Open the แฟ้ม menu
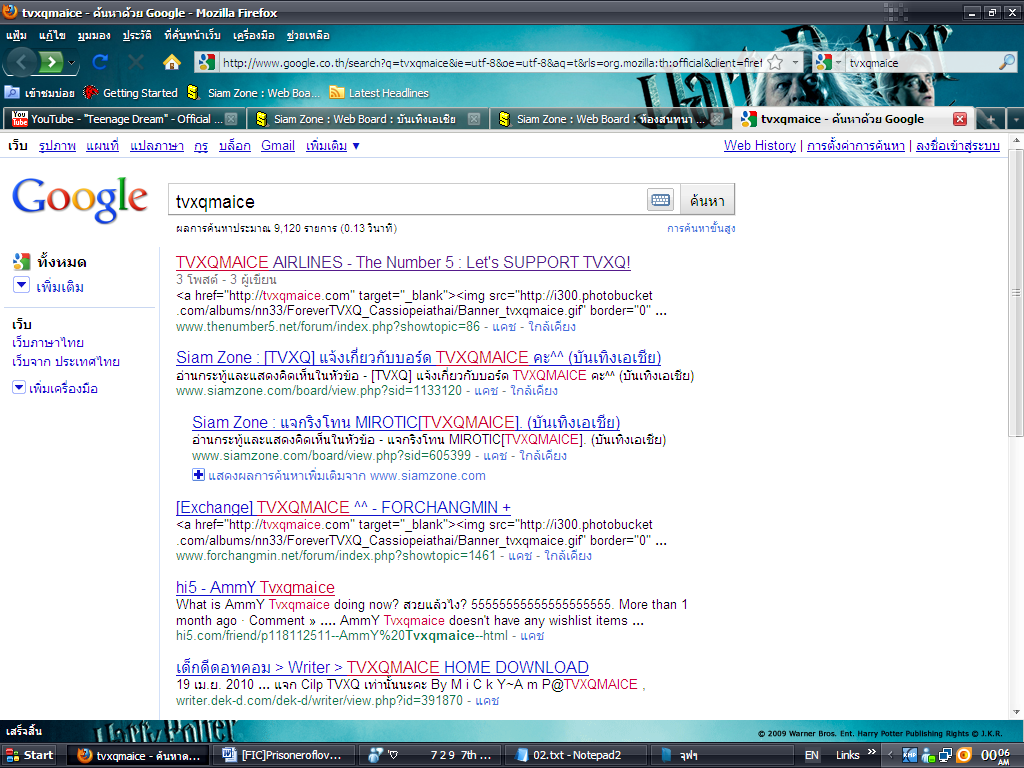 (x=16, y=35)
